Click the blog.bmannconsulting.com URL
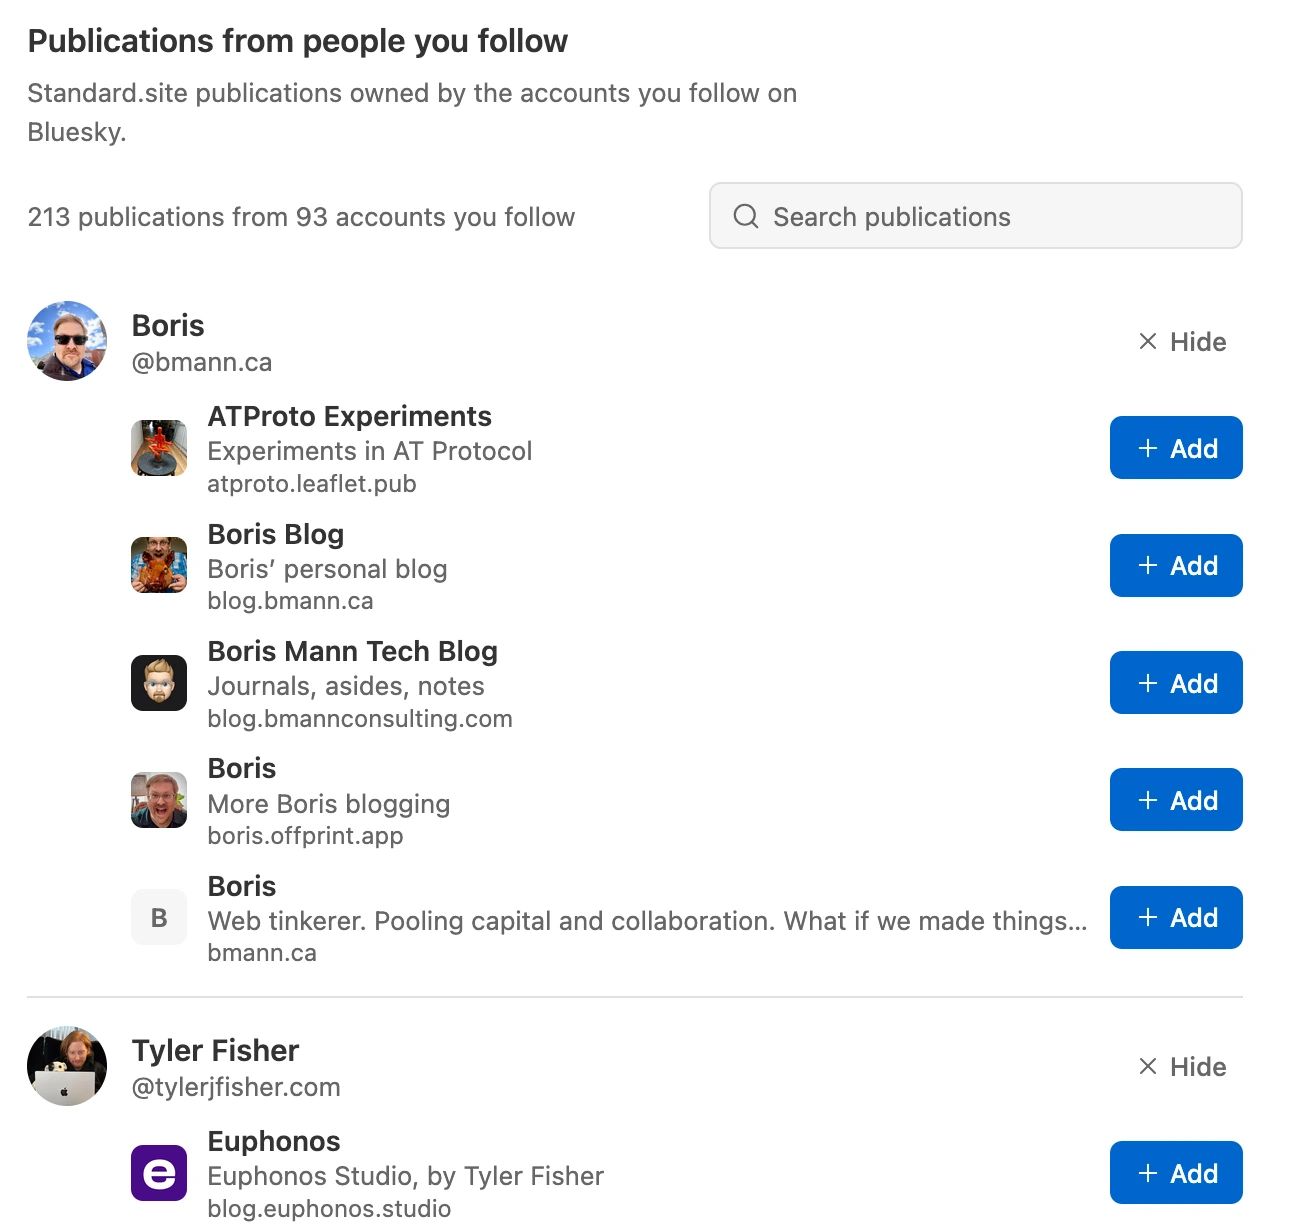This screenshot has width=1292, height=1232. 360,719
